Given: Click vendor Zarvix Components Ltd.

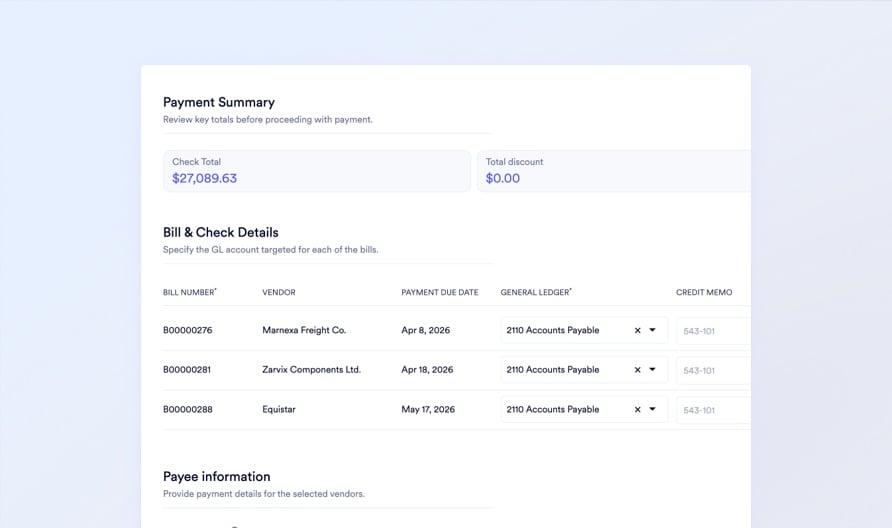Looking at the screenshot, I should [311, 370].
